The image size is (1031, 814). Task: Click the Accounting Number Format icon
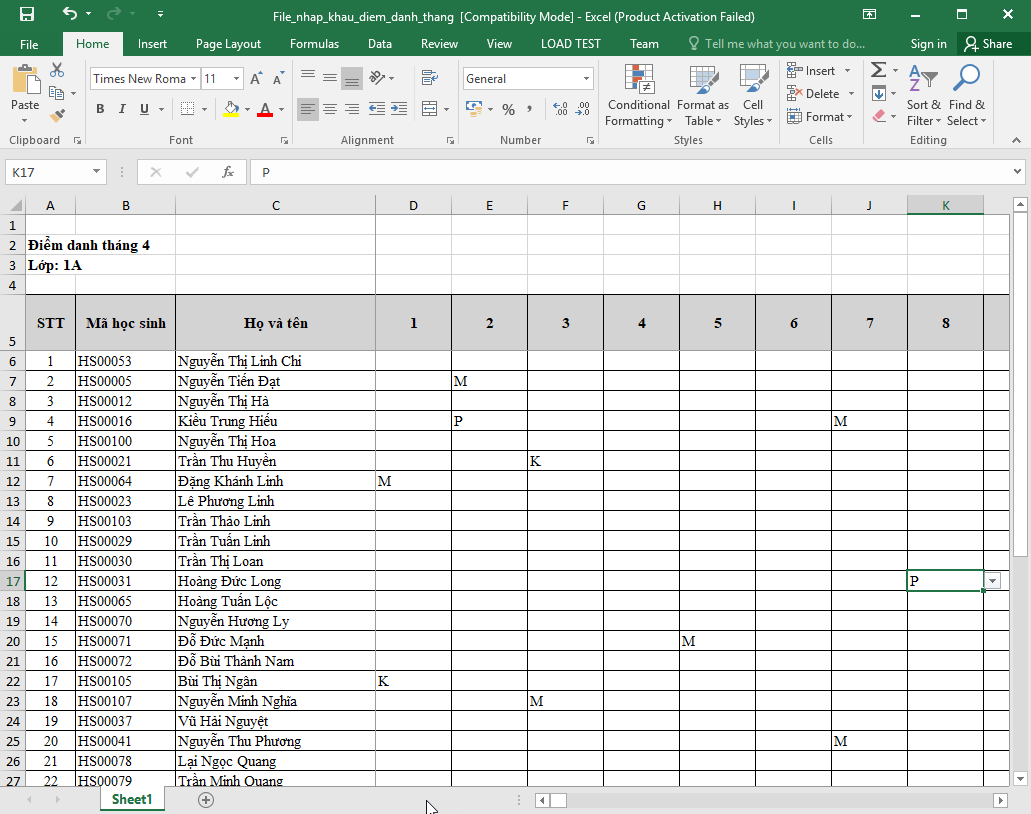coord(473,108)
